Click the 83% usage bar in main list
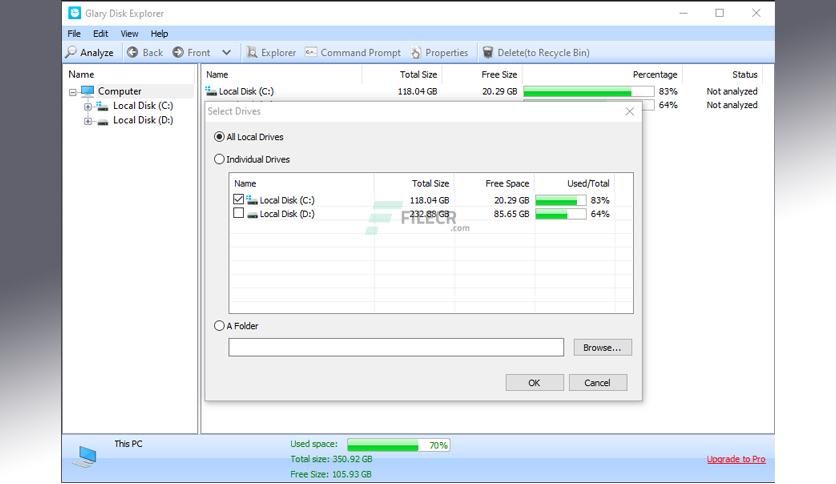 coord(589,92)
